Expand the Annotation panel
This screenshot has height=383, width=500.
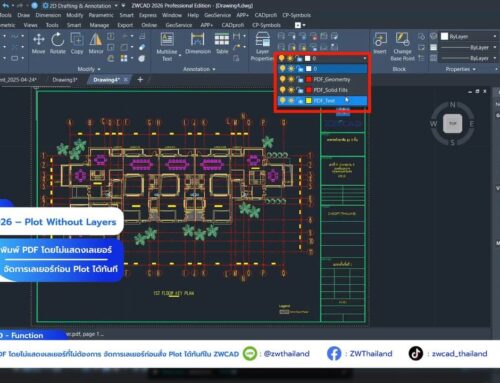[x=199, y=69]
